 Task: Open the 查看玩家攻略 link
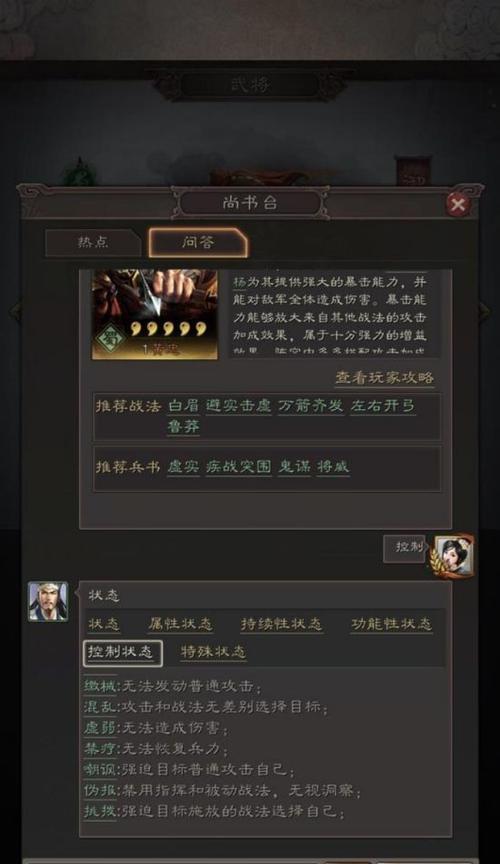(x=384, y=377)
